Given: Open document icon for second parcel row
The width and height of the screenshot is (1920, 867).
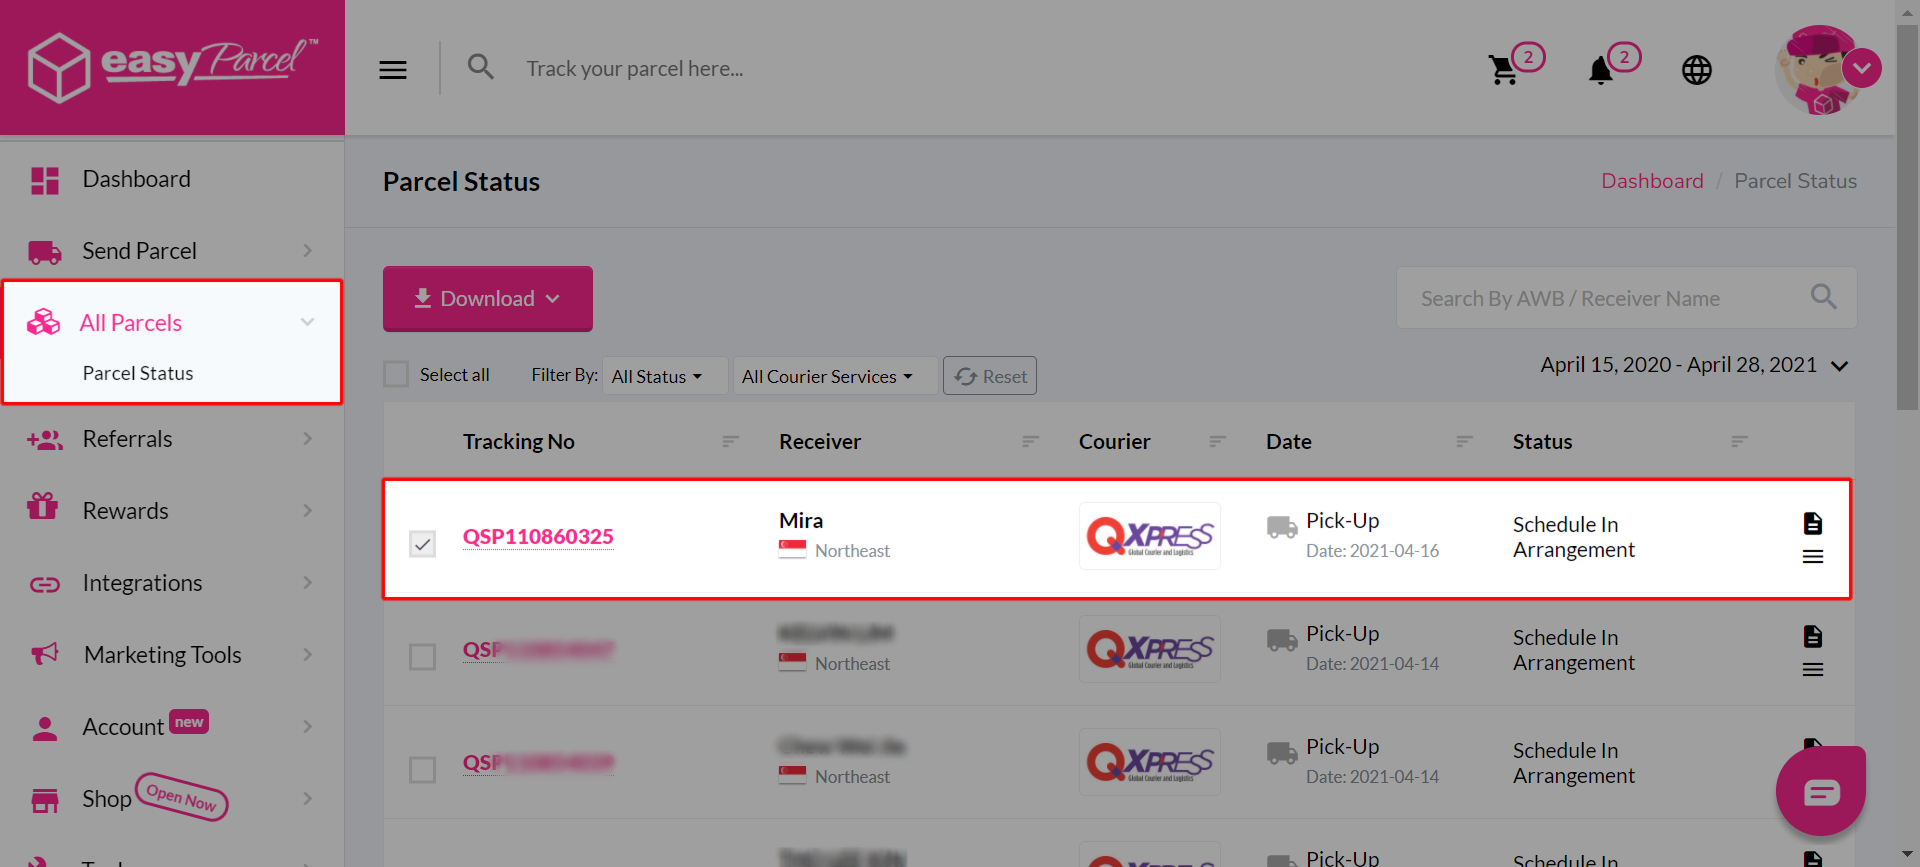Looking at the screenshot, I should [x=1813, y=636].
